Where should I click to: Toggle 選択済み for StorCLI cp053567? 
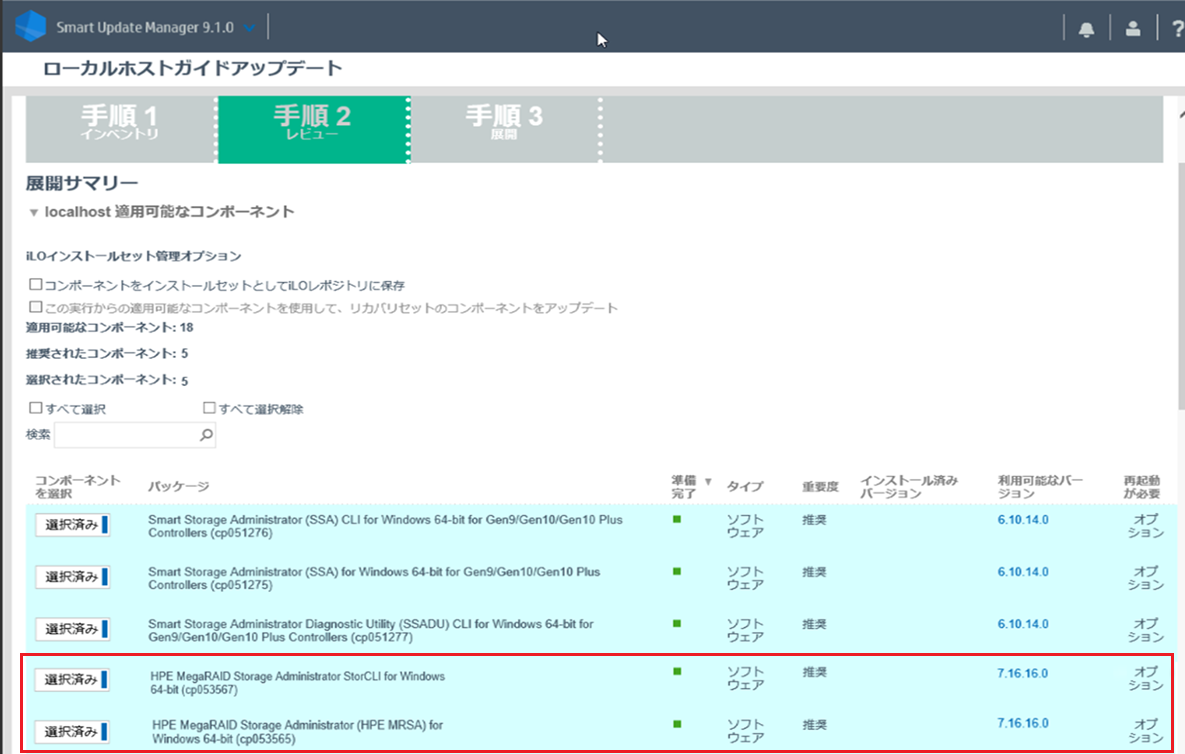(x=73, y=679)
